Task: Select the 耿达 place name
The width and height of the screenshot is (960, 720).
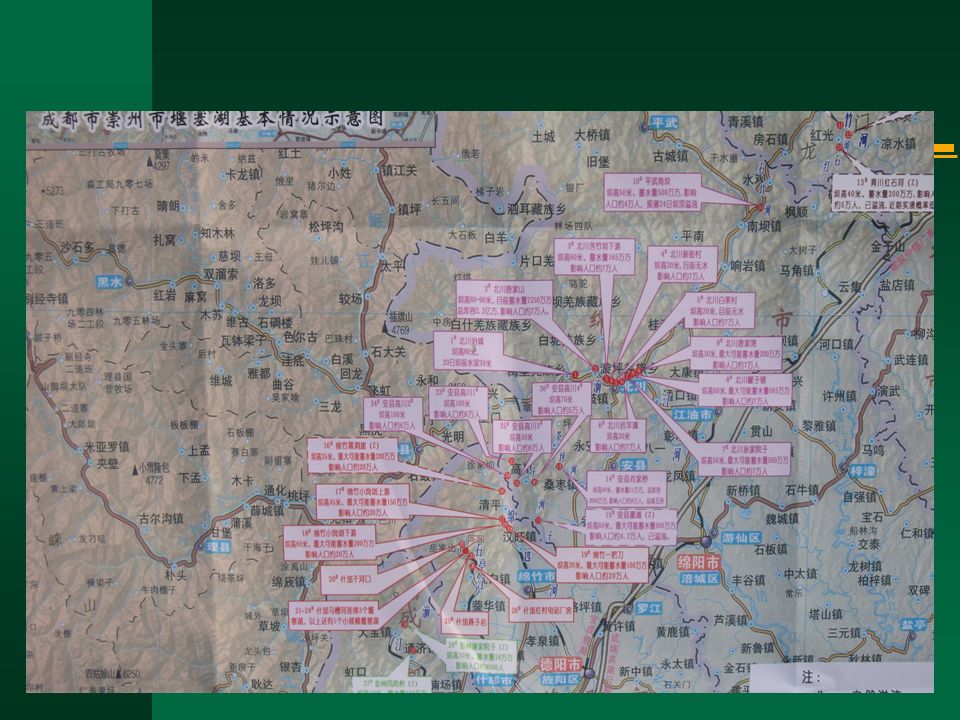Action: tap(261, 684)
